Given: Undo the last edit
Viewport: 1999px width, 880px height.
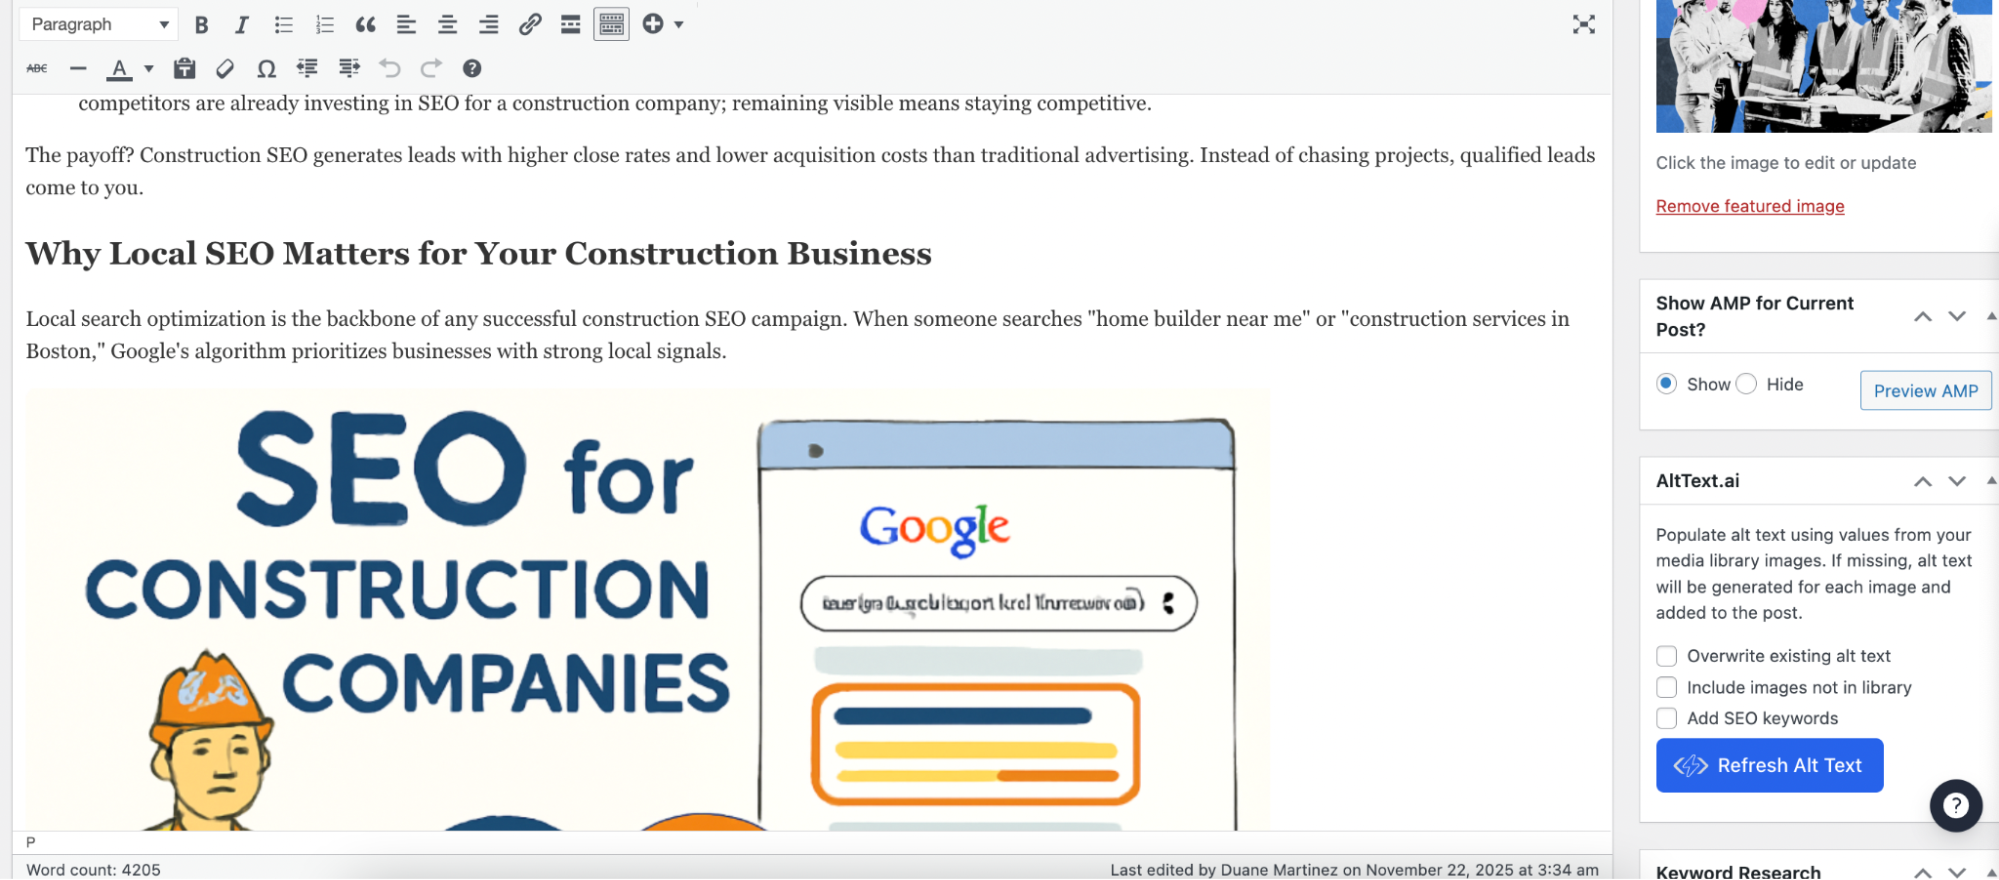Looking at the screenshot, I should point(389,68).
